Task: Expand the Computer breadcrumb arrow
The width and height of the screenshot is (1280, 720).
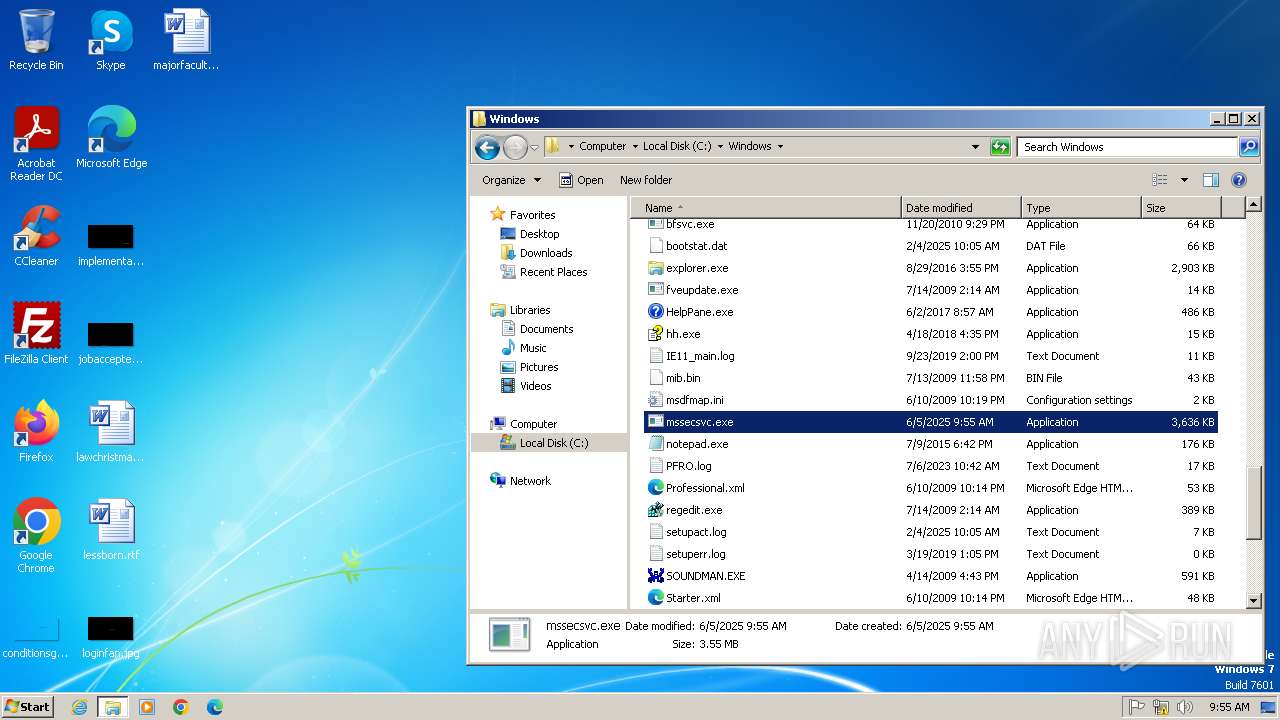Action: 634,146
